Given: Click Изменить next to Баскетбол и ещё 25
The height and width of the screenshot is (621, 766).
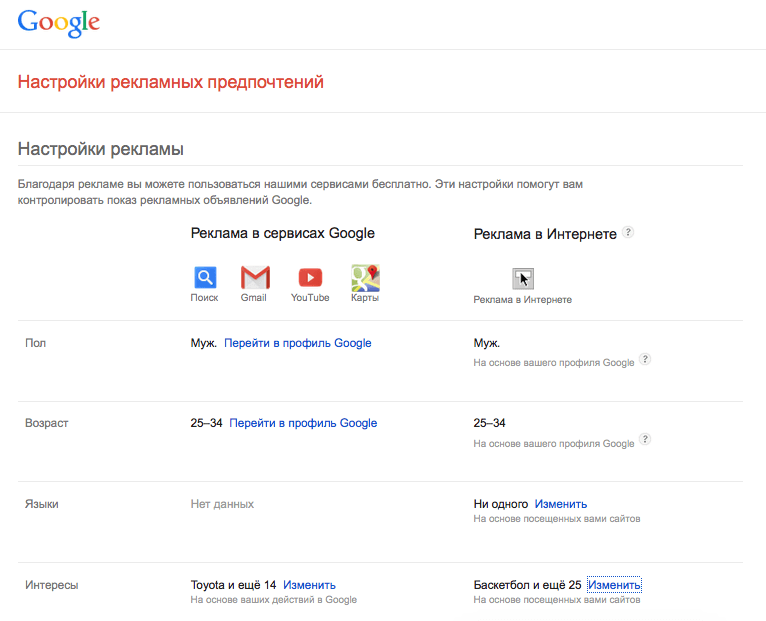Looking at the screenshot, I should pos(614,585).
